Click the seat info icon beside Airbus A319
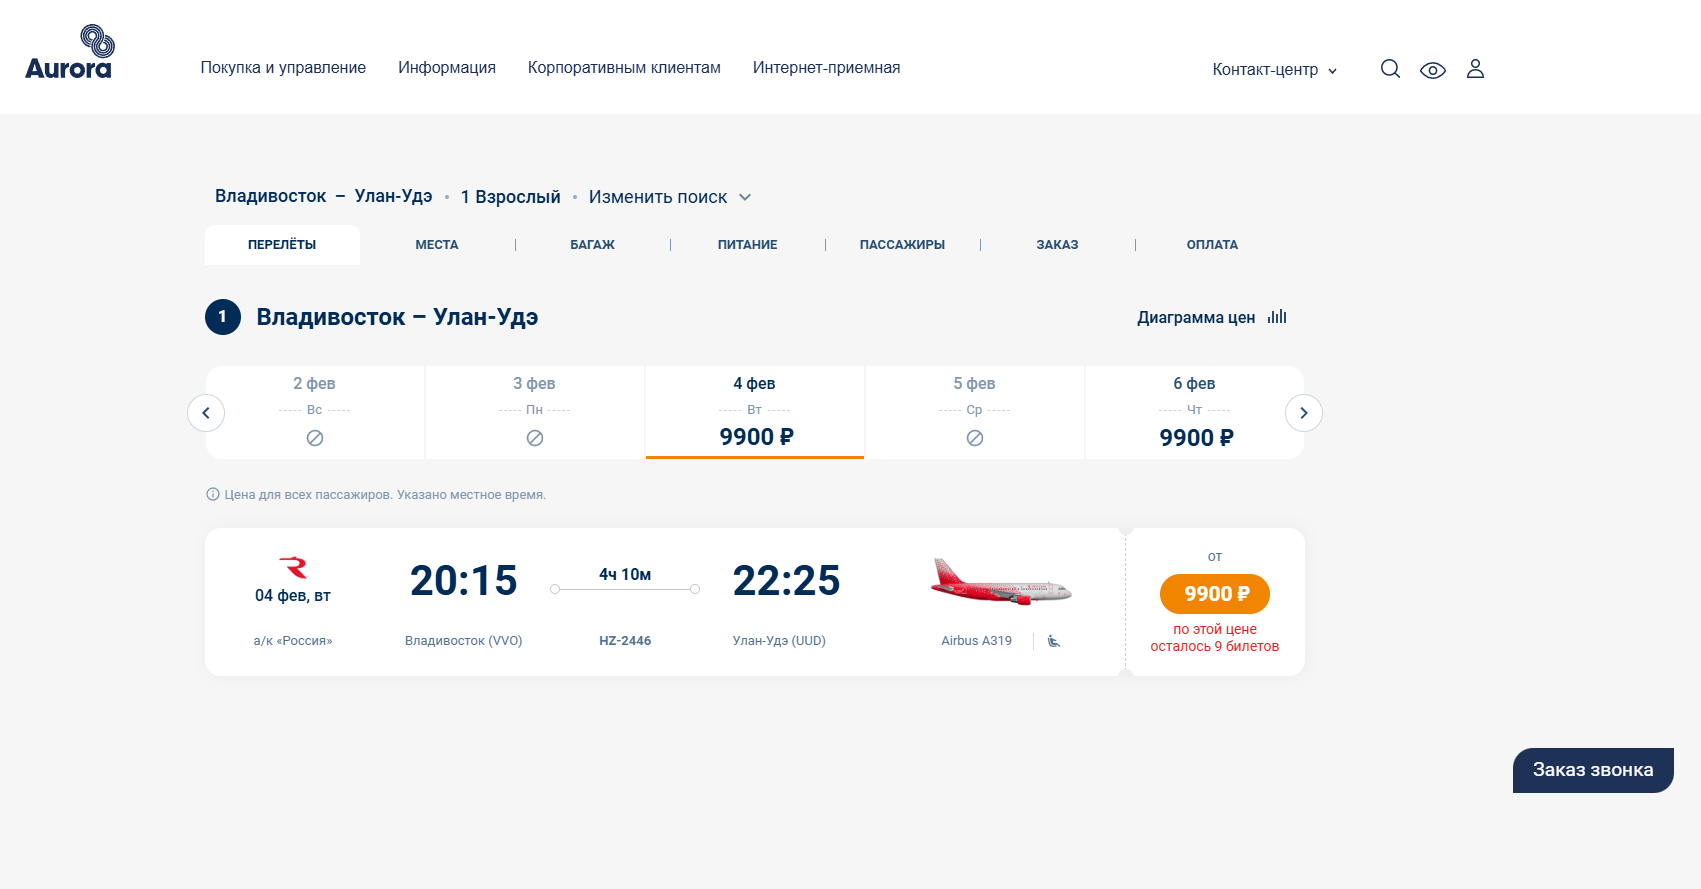This screenshot has height=889, width=1701. [x=1054, y=641]
